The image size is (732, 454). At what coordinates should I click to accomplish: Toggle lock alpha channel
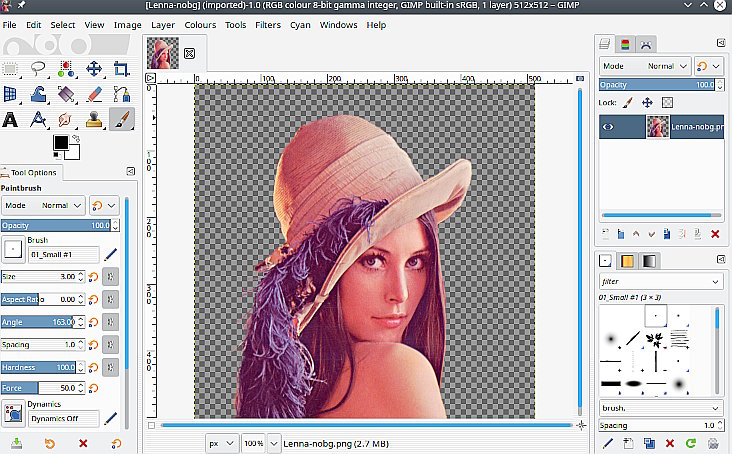coord(668,102)
